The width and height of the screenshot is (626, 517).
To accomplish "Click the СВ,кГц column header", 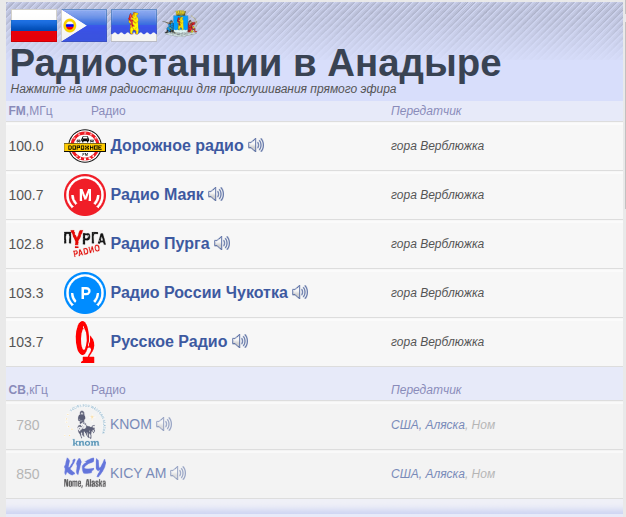I will [x=28, y=390].
